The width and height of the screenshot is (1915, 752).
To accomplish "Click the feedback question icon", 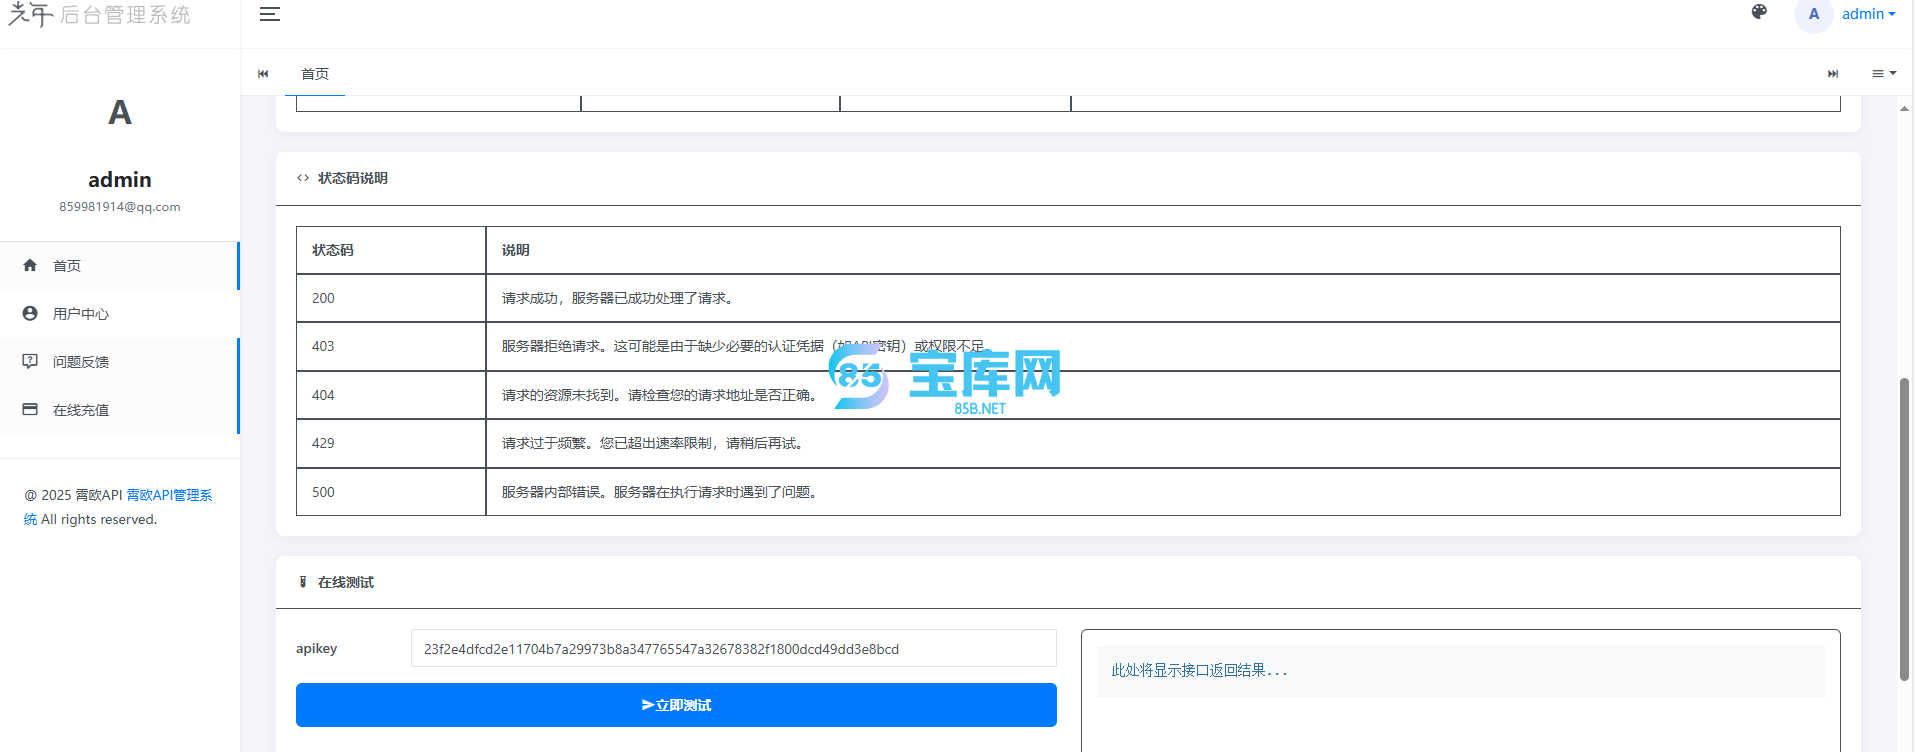I will (x=30, y=361).
